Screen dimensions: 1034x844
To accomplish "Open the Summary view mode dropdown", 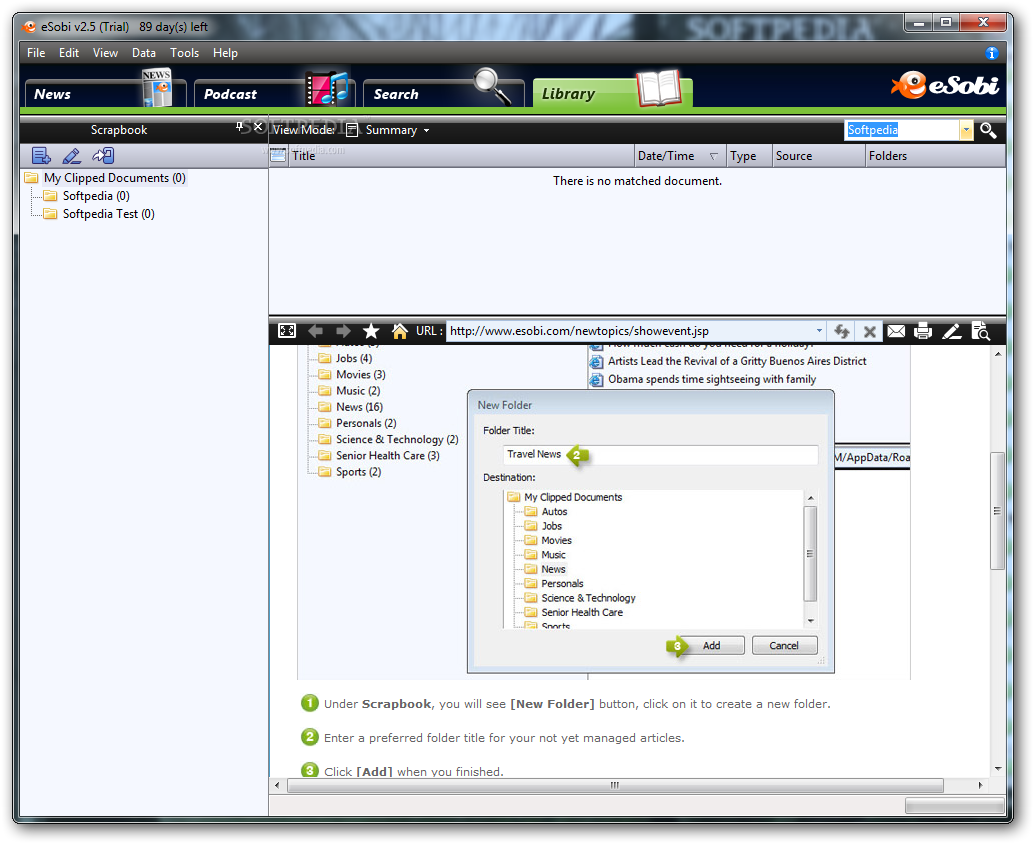I will [427, 131].
